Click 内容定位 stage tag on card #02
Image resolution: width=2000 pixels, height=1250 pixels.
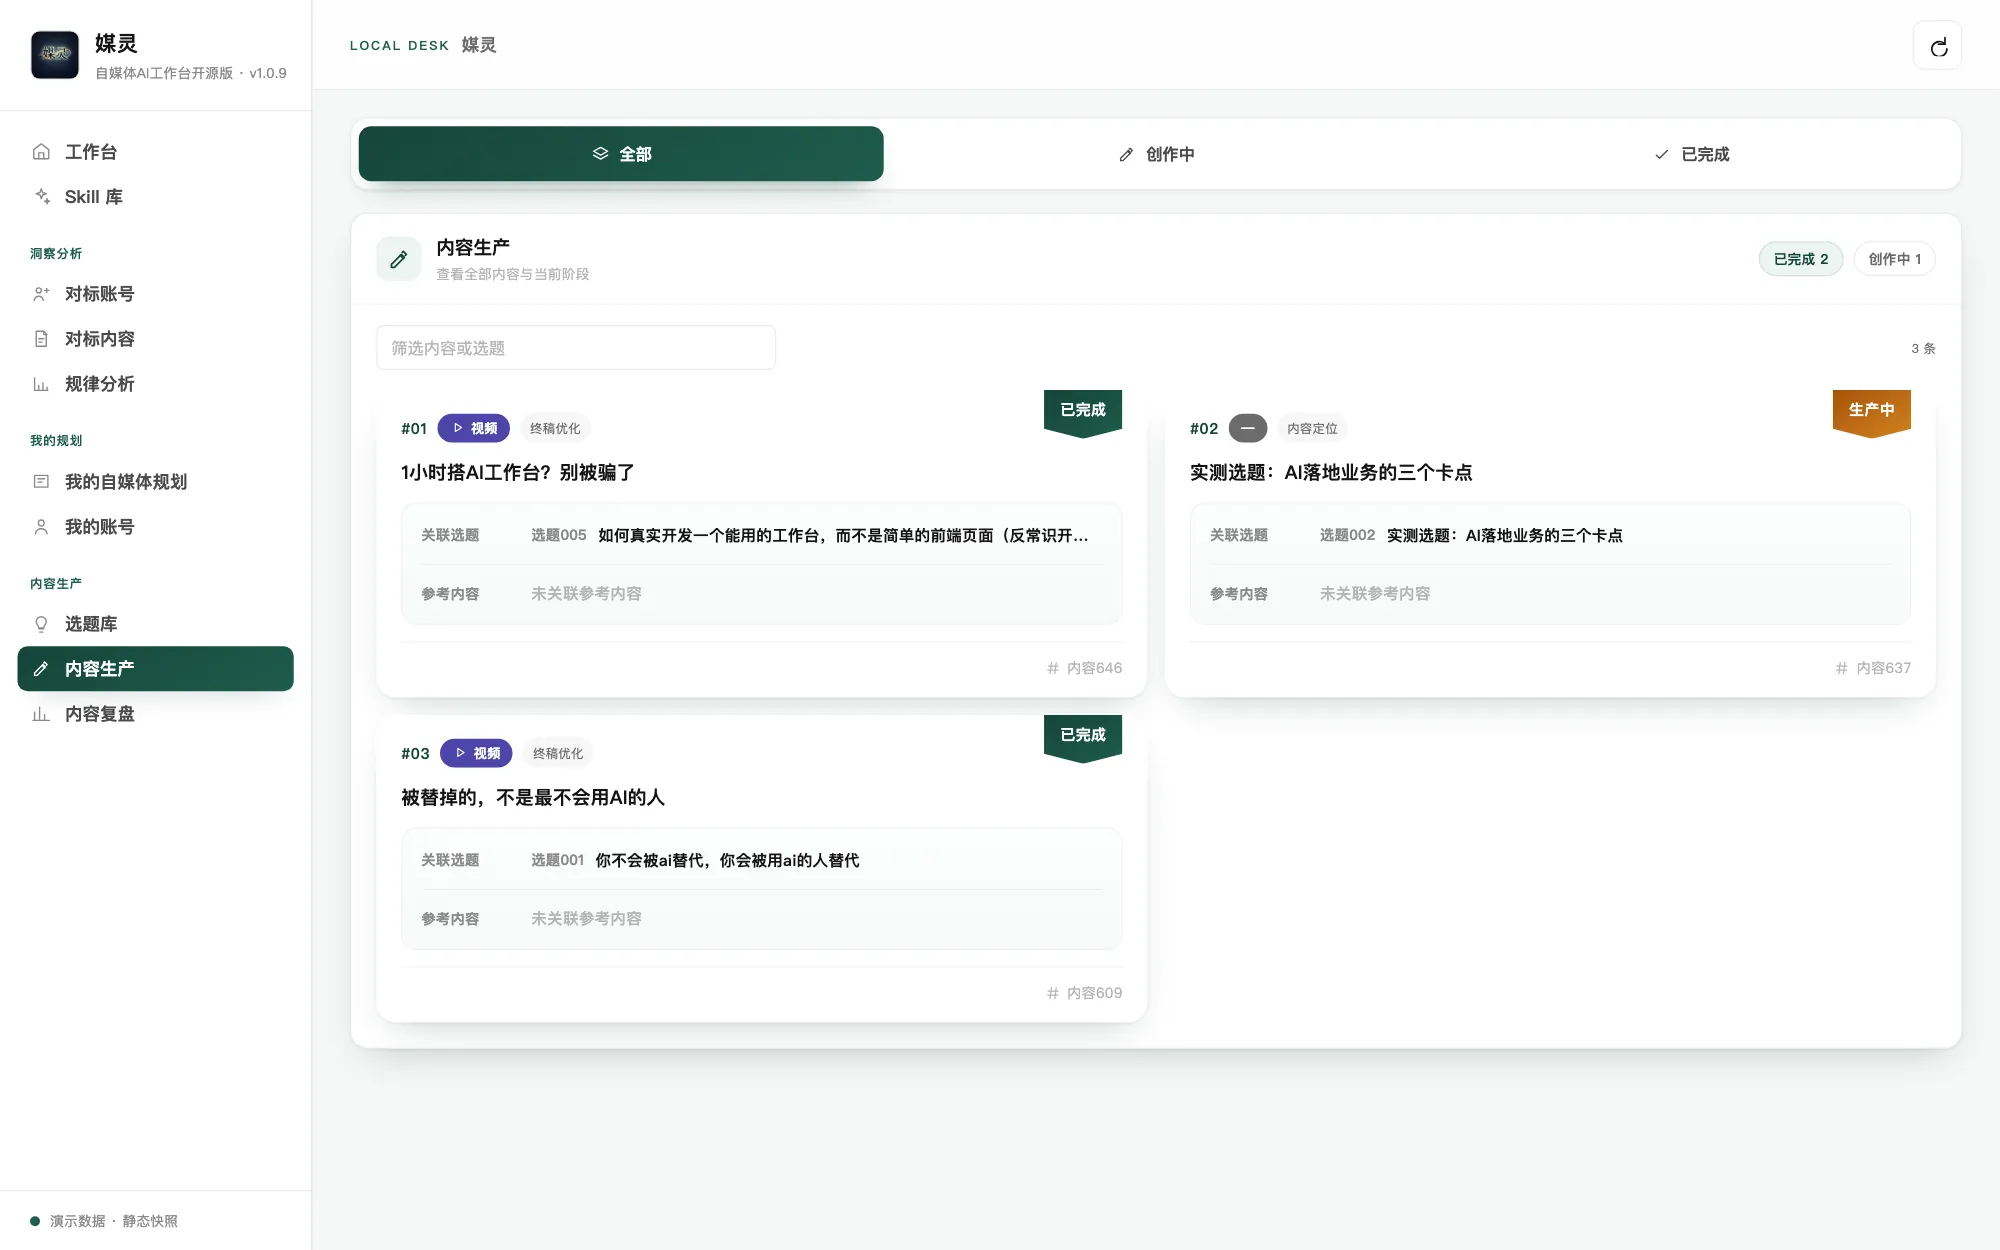pyautogui.click(x=1312, y=428)
